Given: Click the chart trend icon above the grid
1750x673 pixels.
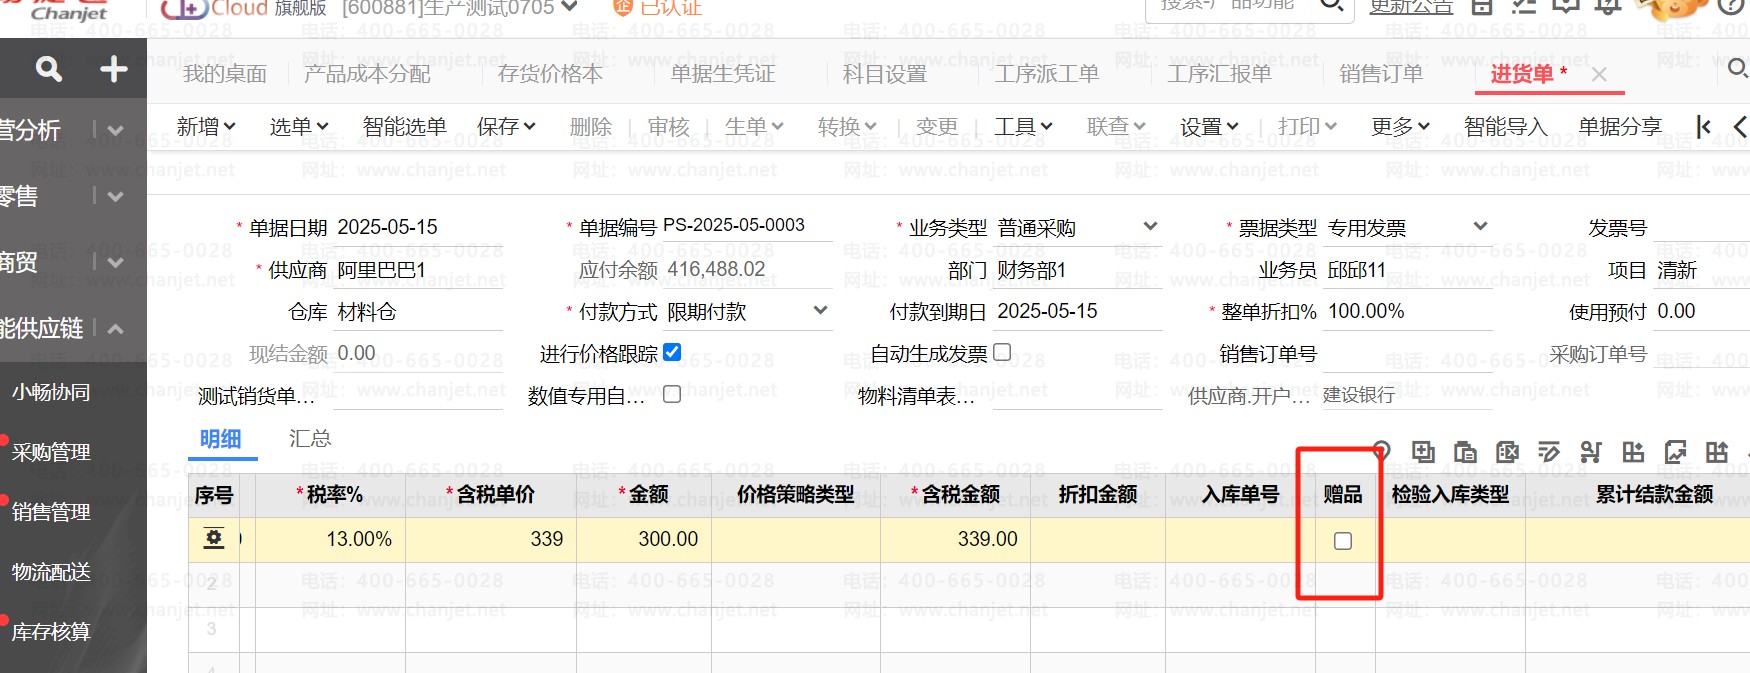Looking at the screenshot, I should [x=1675, y=452].
